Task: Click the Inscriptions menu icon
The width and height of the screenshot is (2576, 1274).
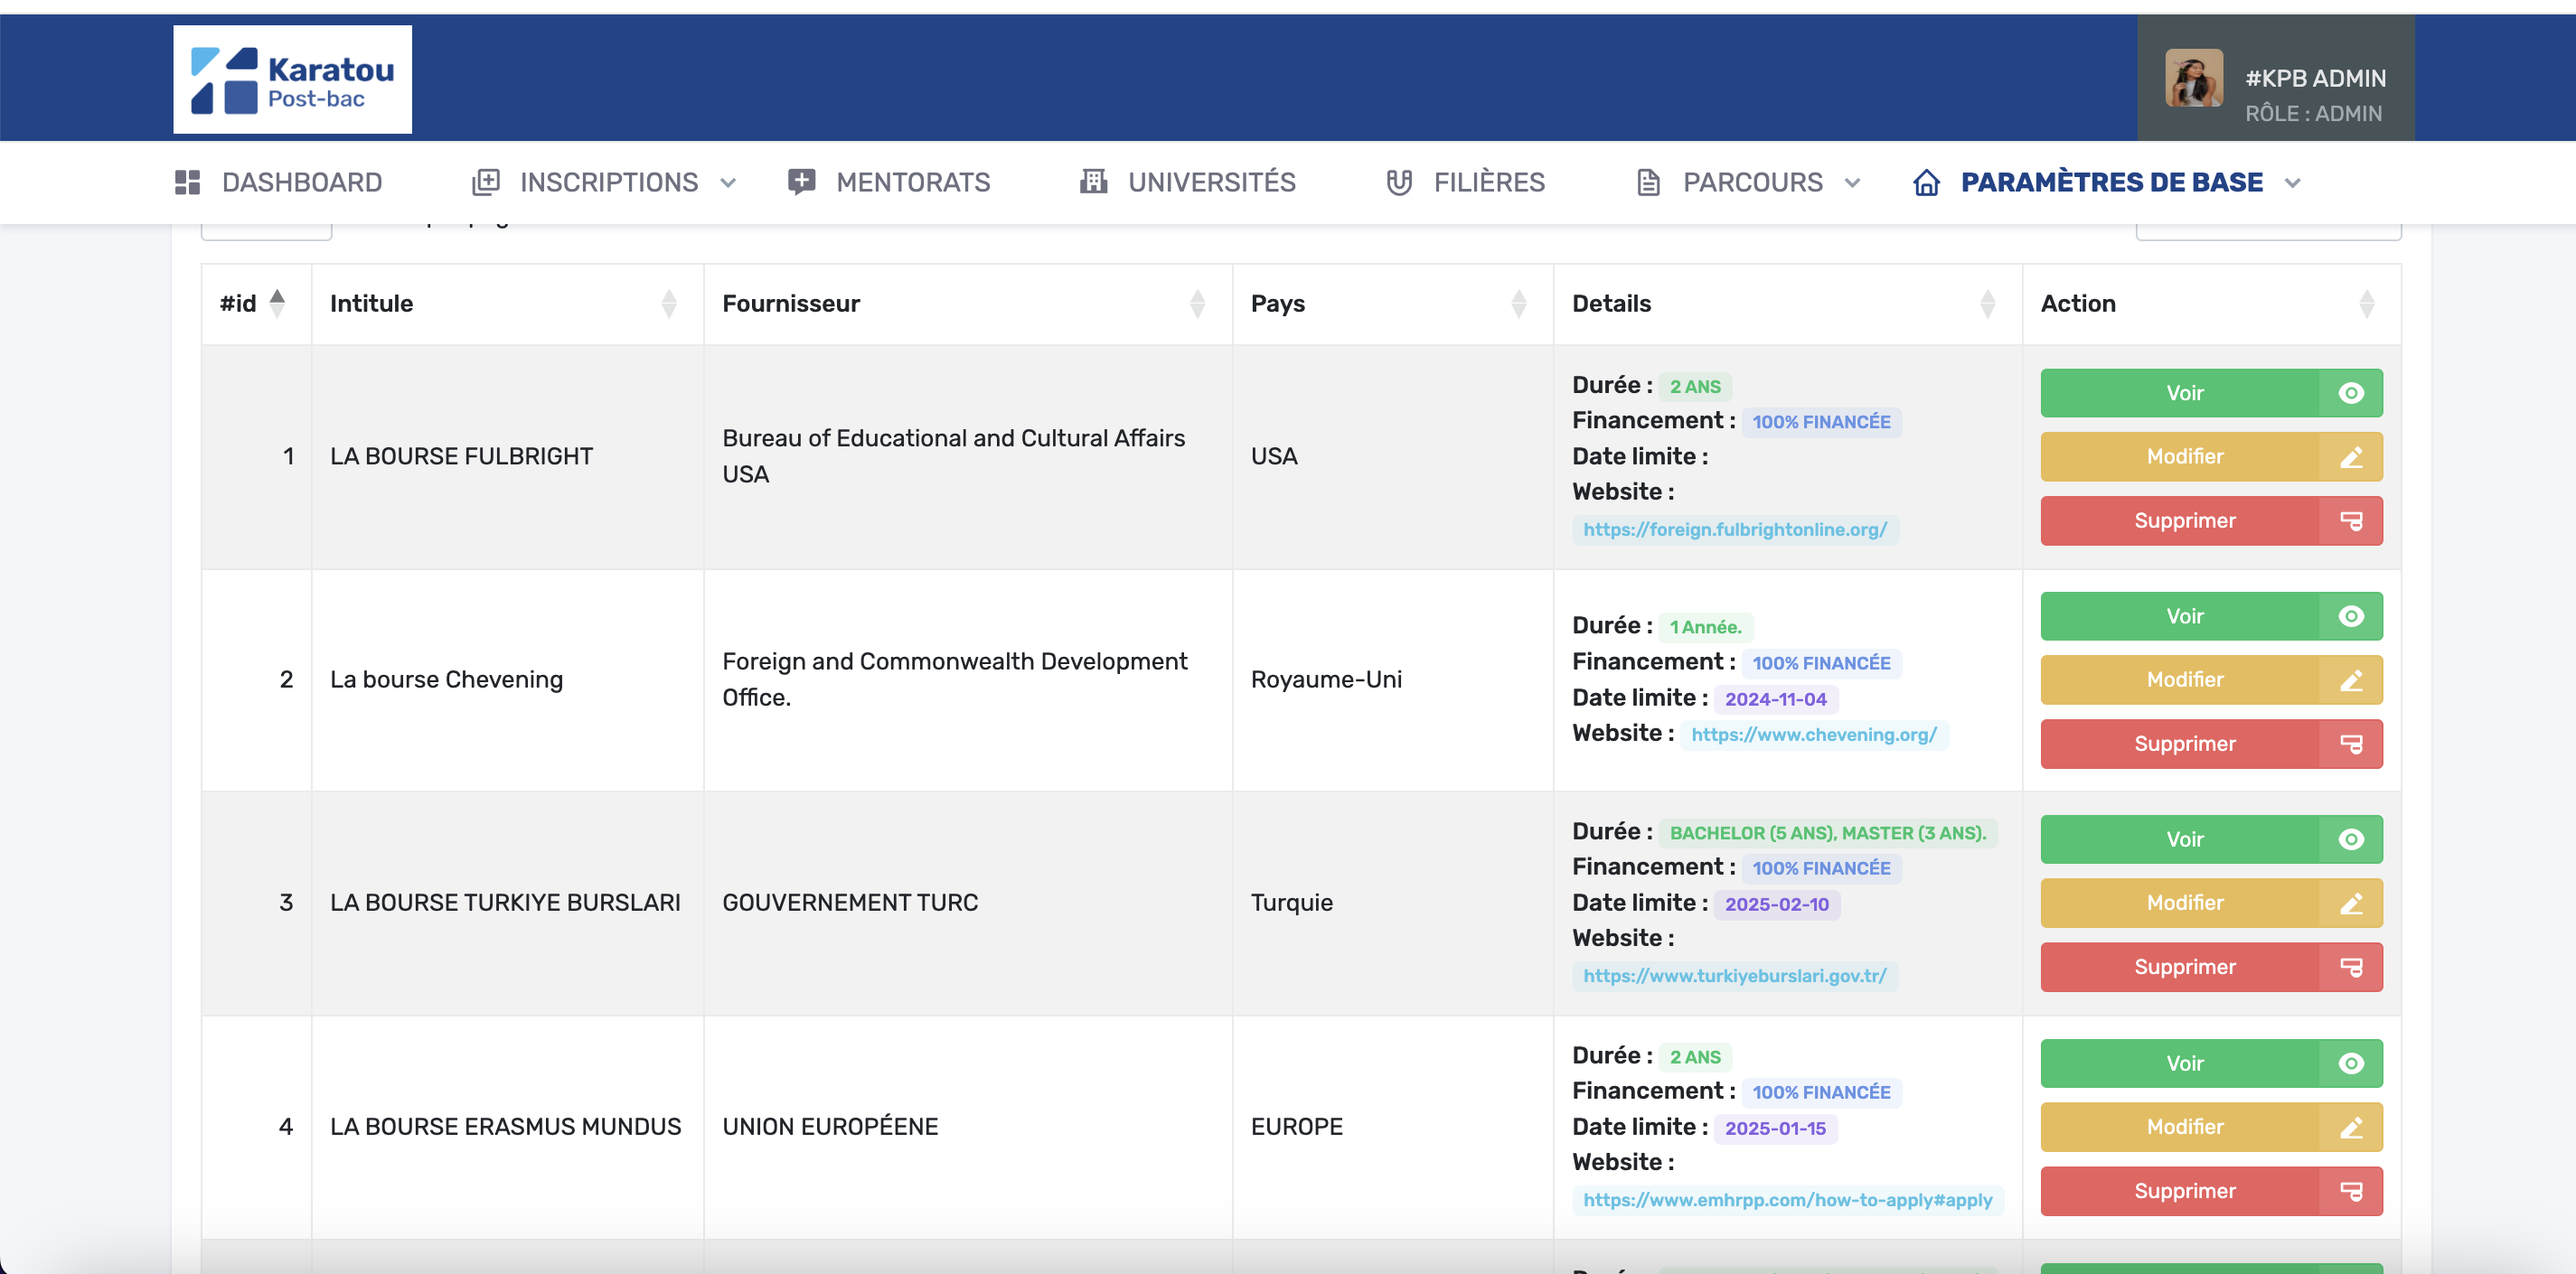Action: (x=486, y=182)
